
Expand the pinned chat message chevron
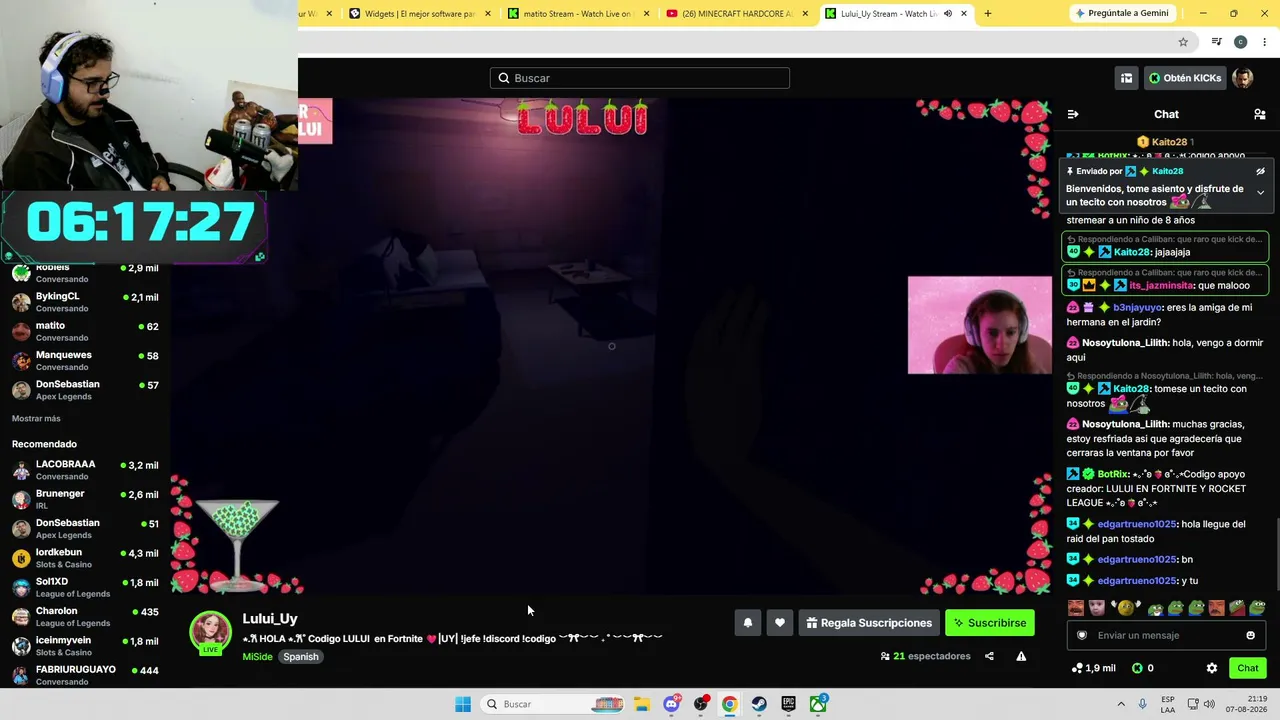1260,192
